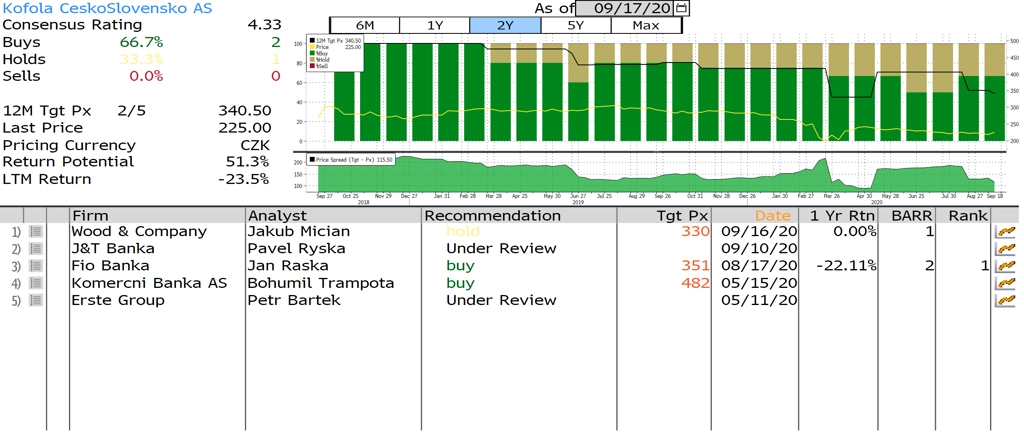Select the Max chart range tab

coord(646,25)
